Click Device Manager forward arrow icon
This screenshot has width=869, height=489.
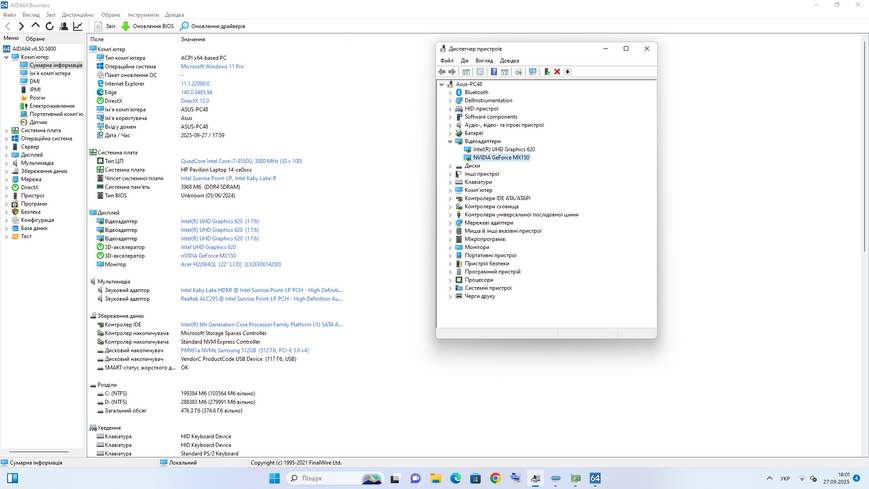452,72
